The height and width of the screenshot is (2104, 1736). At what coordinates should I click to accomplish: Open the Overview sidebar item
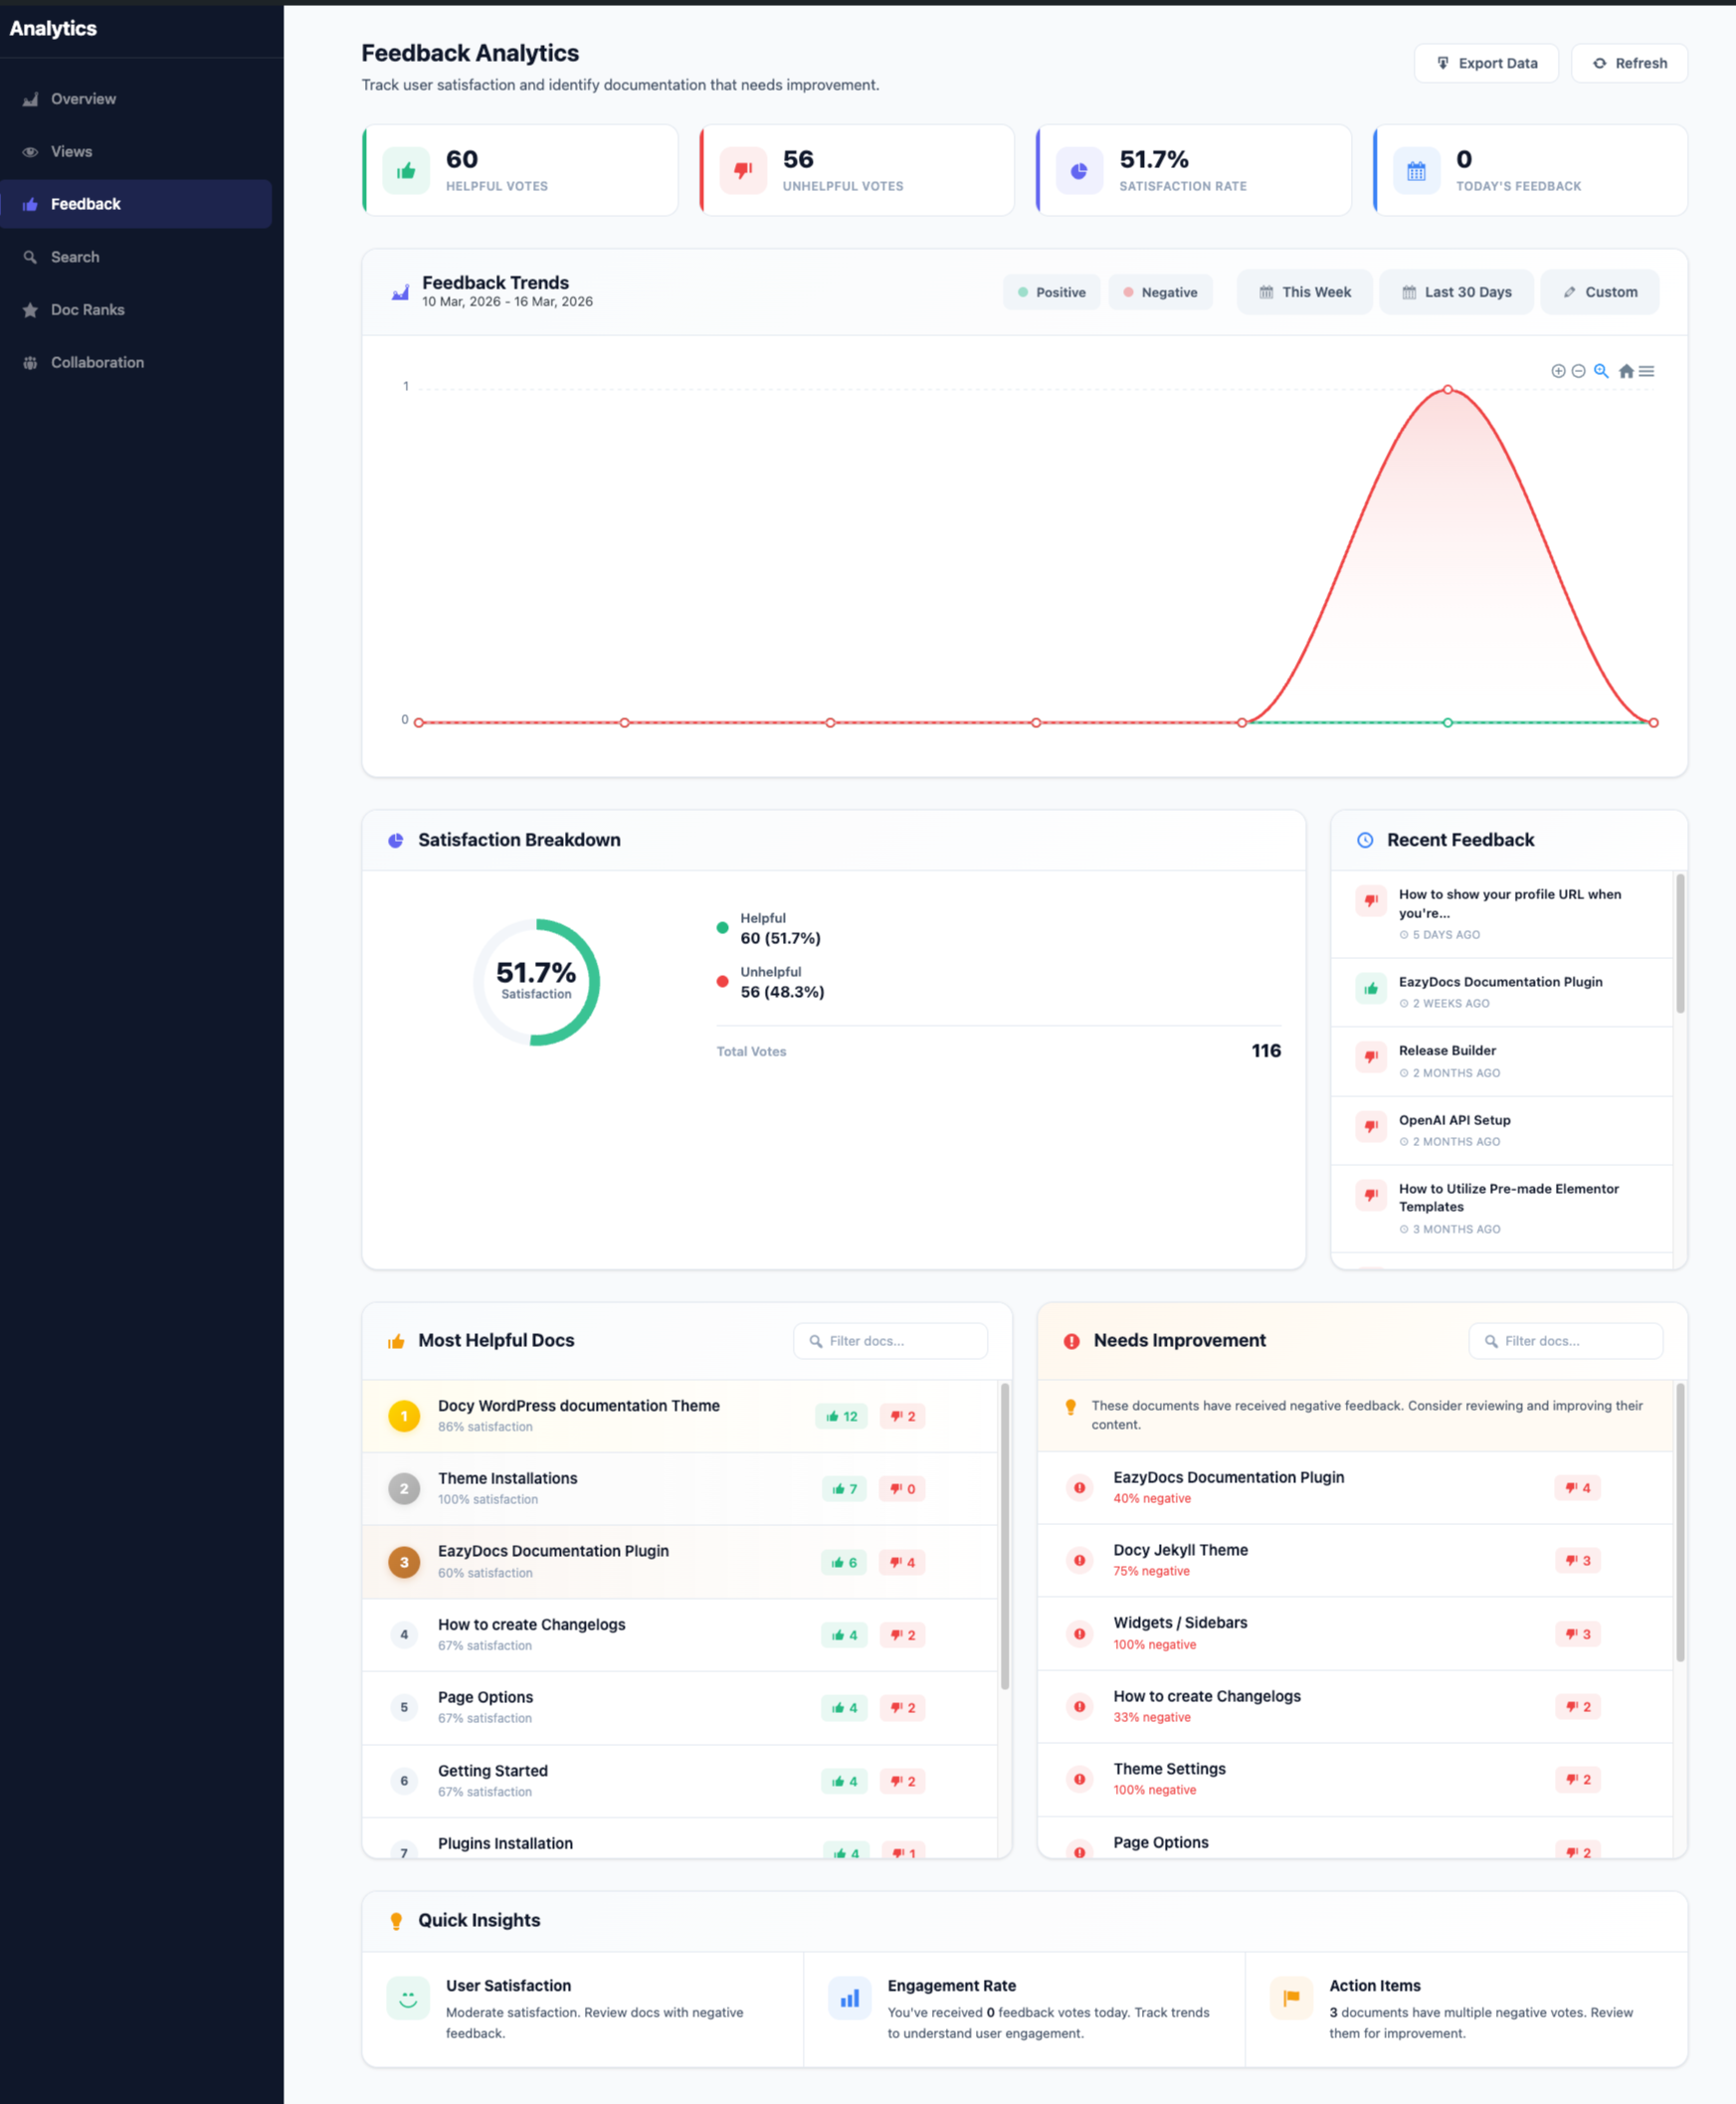click(x=83, y=99)
